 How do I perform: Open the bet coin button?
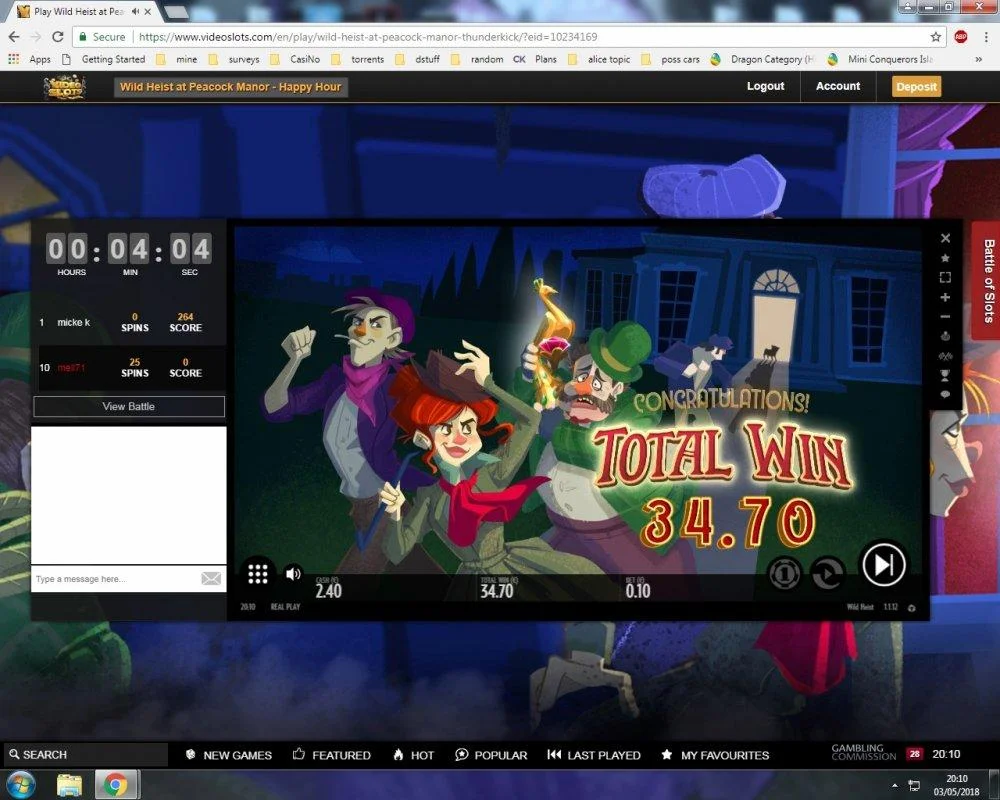pos(784,574)
